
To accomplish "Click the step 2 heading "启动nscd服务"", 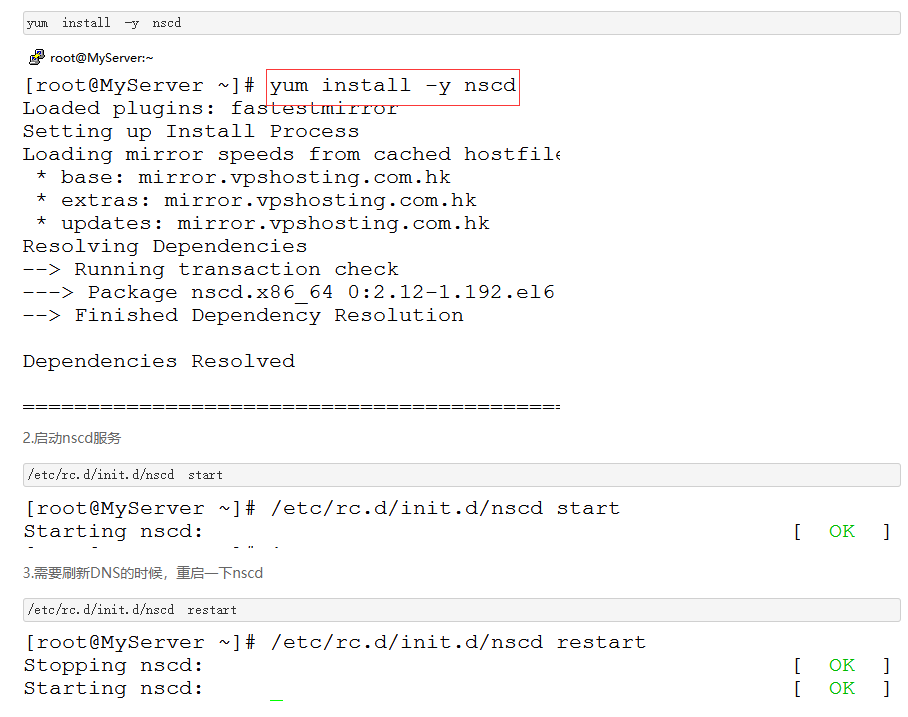I will (x=72, y=438).
